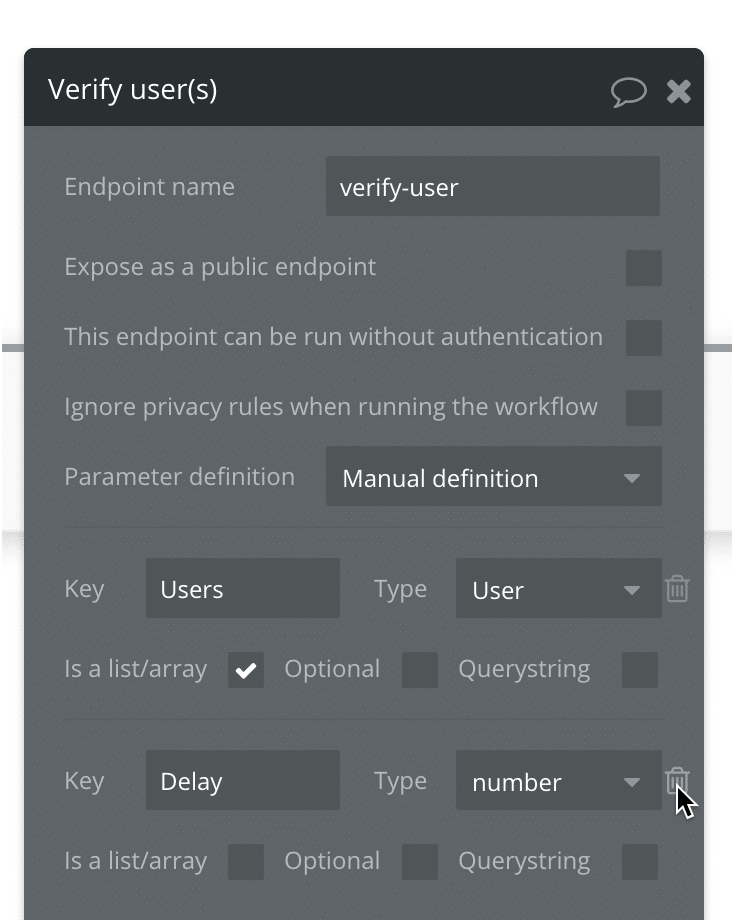Enable Ignore privacy rules when running the workflow

(x=644, y=407)
